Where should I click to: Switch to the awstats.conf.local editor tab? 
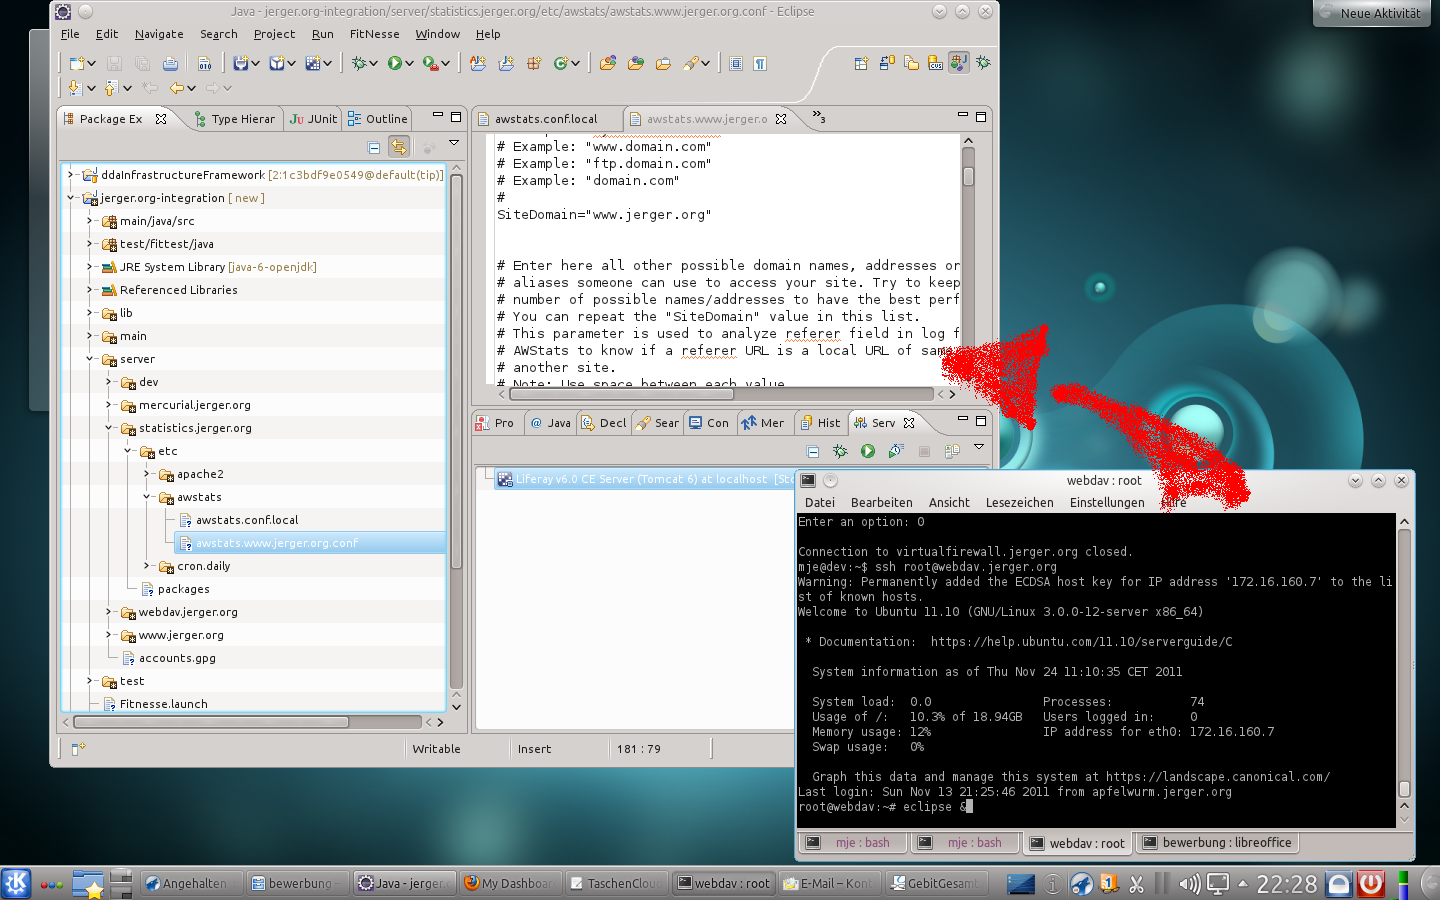(546, 118)
